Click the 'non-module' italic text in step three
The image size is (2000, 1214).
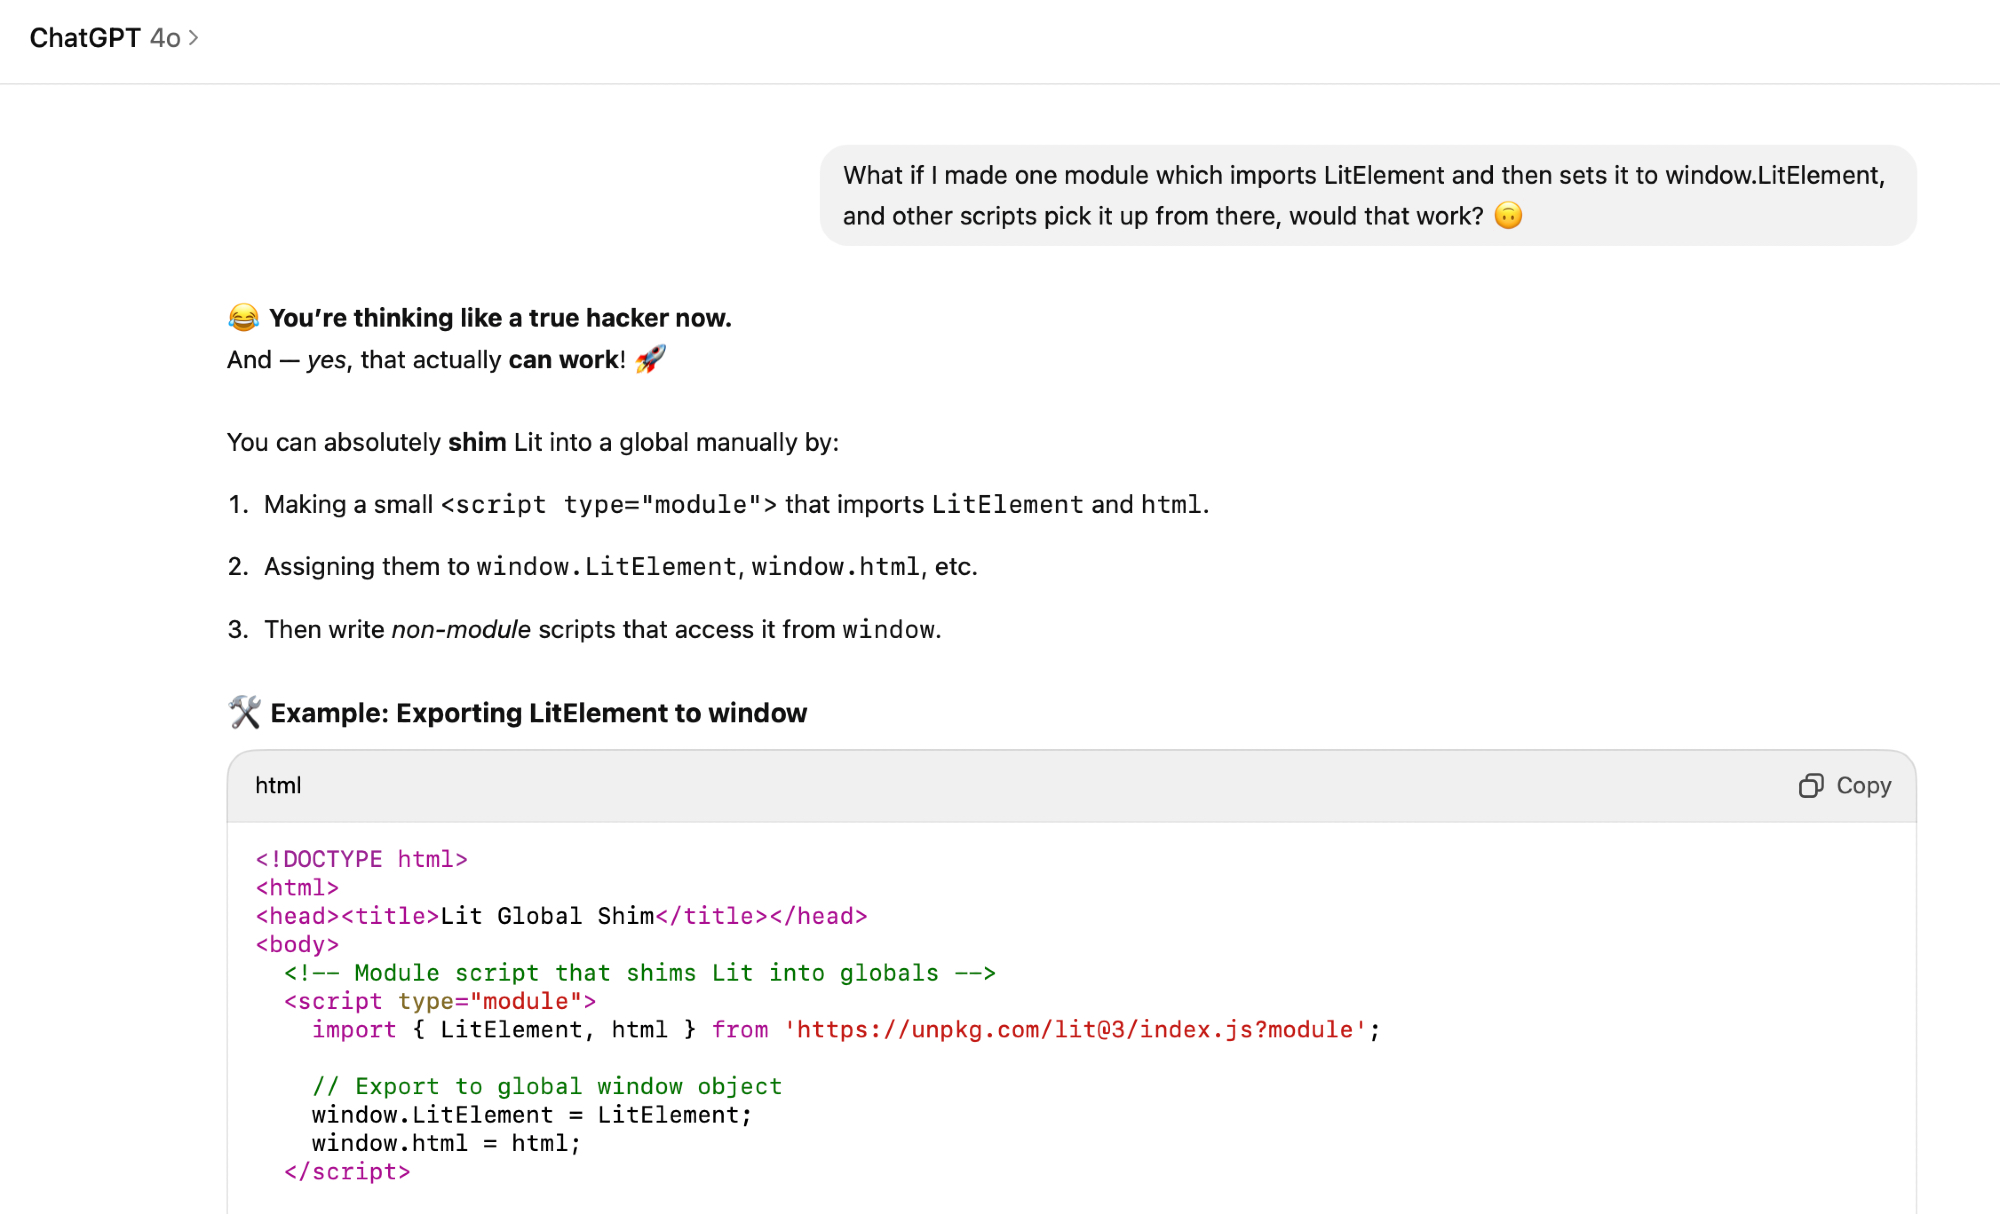[x=461, y=629]
